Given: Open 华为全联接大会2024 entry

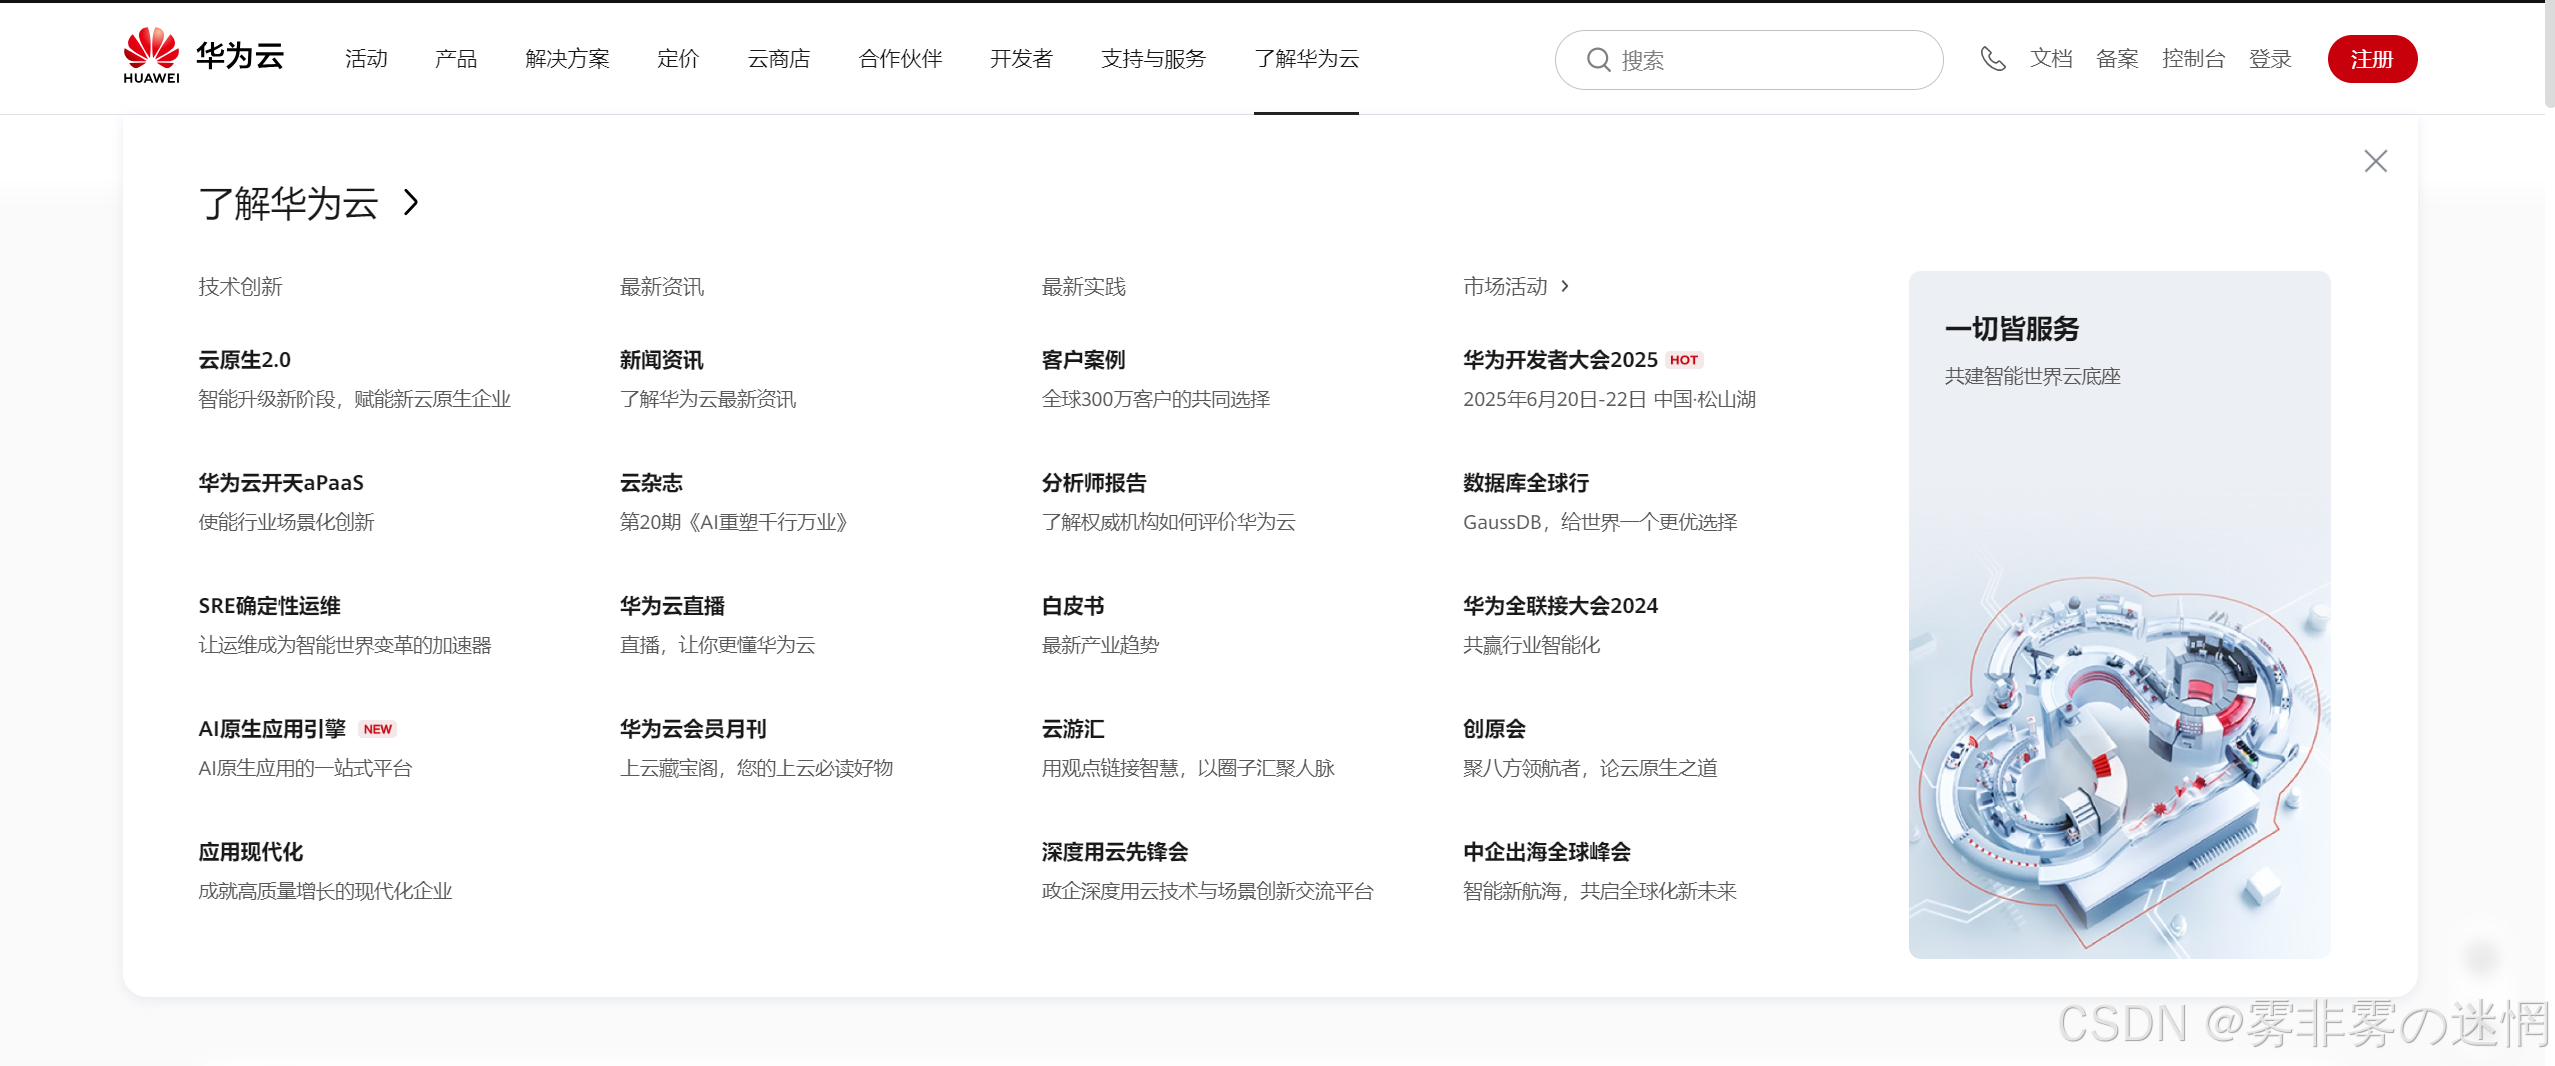Looking at the screenshot, I should (x=1560, y=605).
